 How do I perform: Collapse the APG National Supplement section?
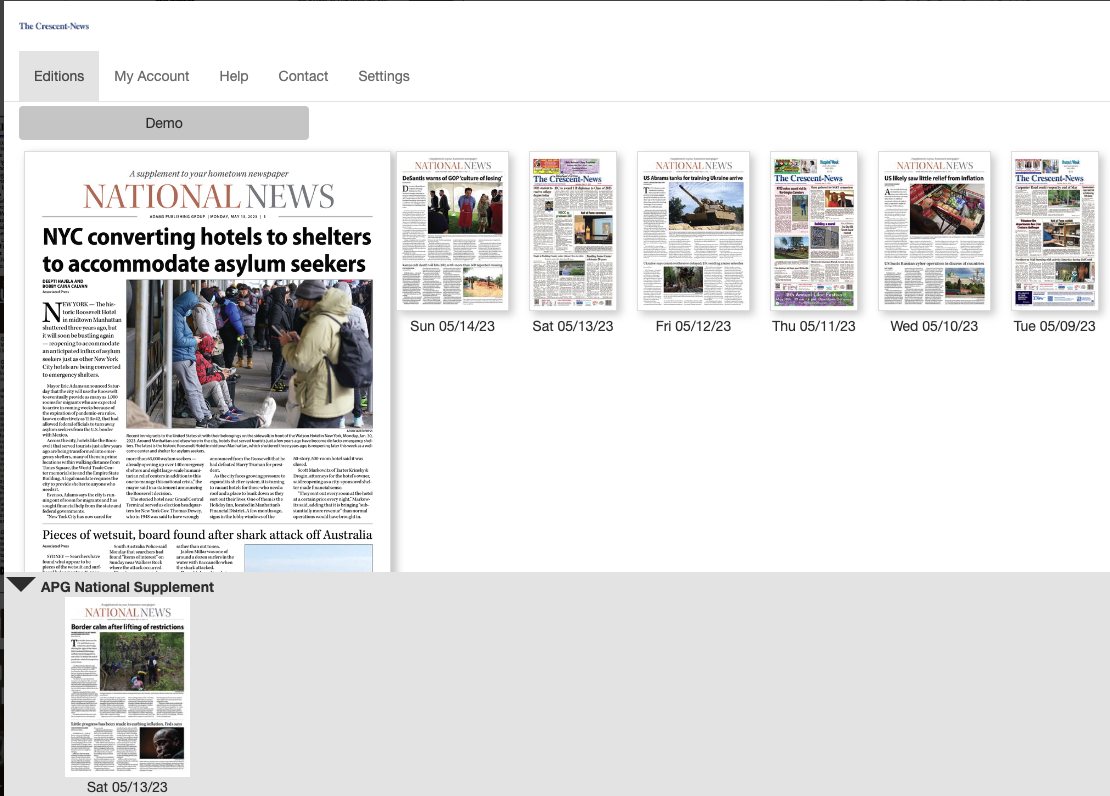20,585
